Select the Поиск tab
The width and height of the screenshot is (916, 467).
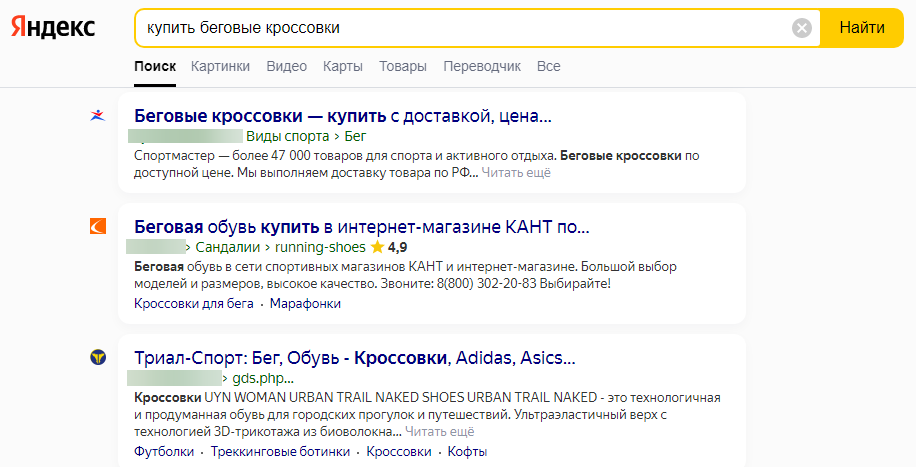click(x=155, y=67)
